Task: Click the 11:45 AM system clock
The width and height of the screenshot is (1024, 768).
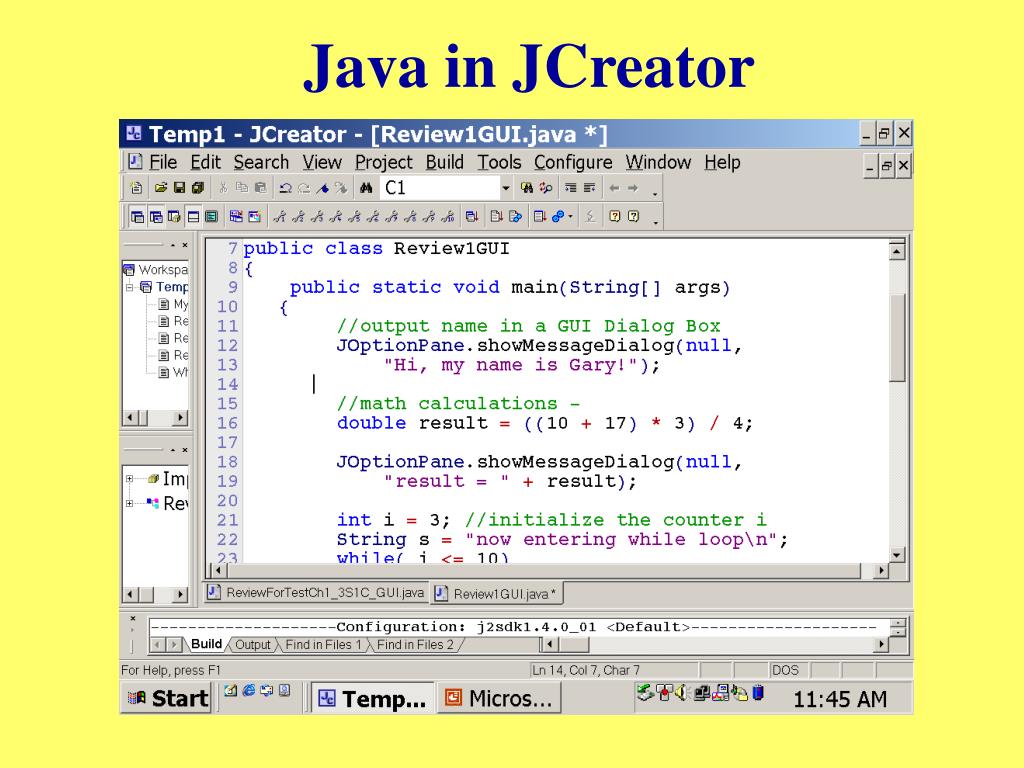Action: [x=840, y=699]
